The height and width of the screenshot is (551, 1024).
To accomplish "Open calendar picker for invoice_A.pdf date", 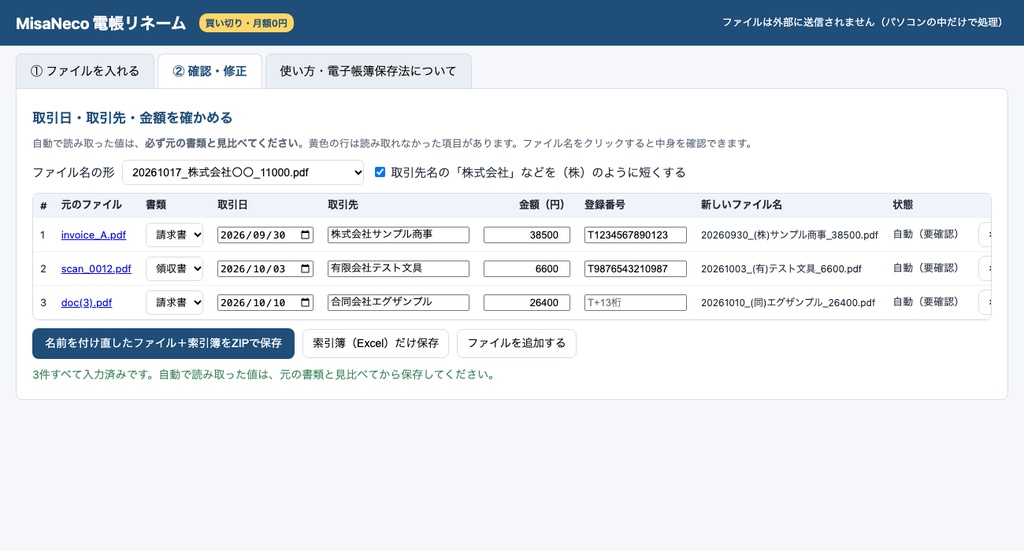I will (305, 235).
